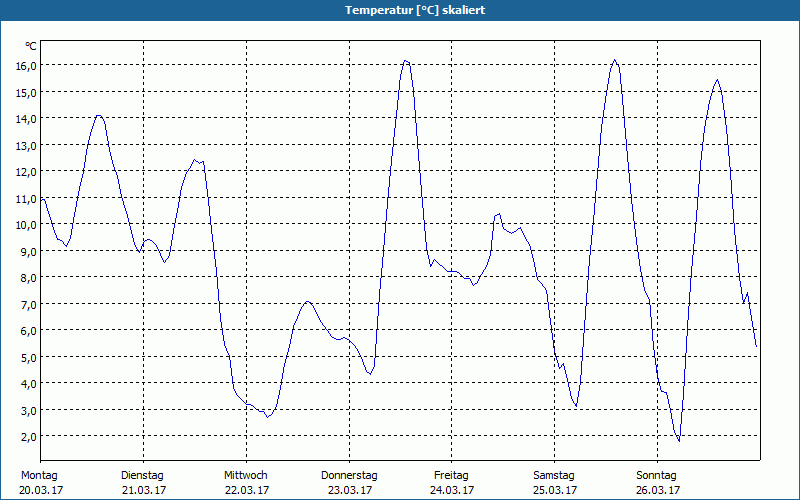Click the 16,0 y-axis value
This screenshot has width=800, height=500.
click(26, 65)
